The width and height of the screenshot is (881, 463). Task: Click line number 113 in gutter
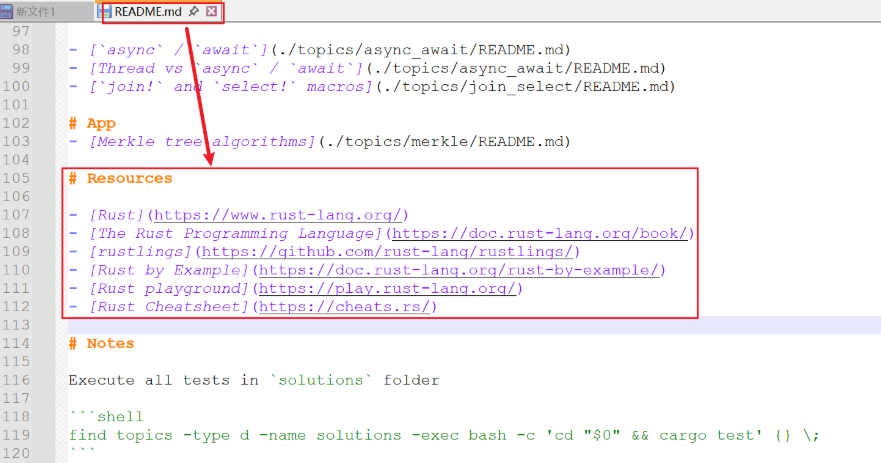click(x=16, y=325)
